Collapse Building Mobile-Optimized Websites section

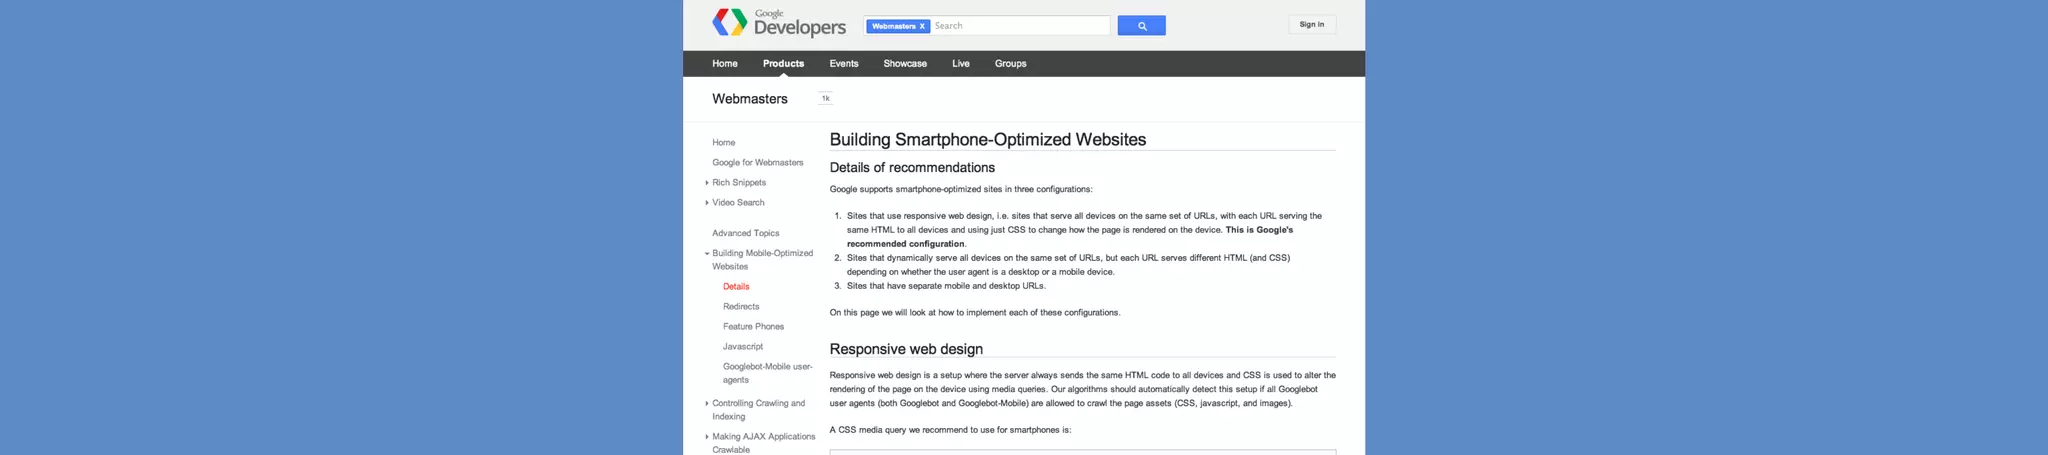point(707,254)
